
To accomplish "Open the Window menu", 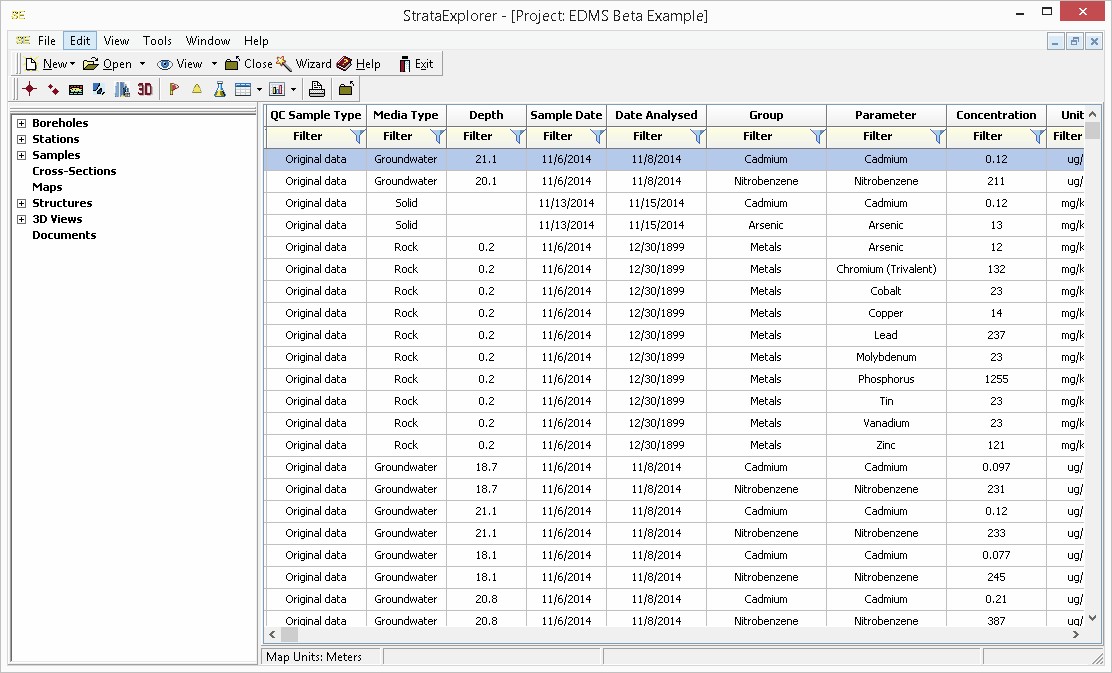I will click(208, 41).
